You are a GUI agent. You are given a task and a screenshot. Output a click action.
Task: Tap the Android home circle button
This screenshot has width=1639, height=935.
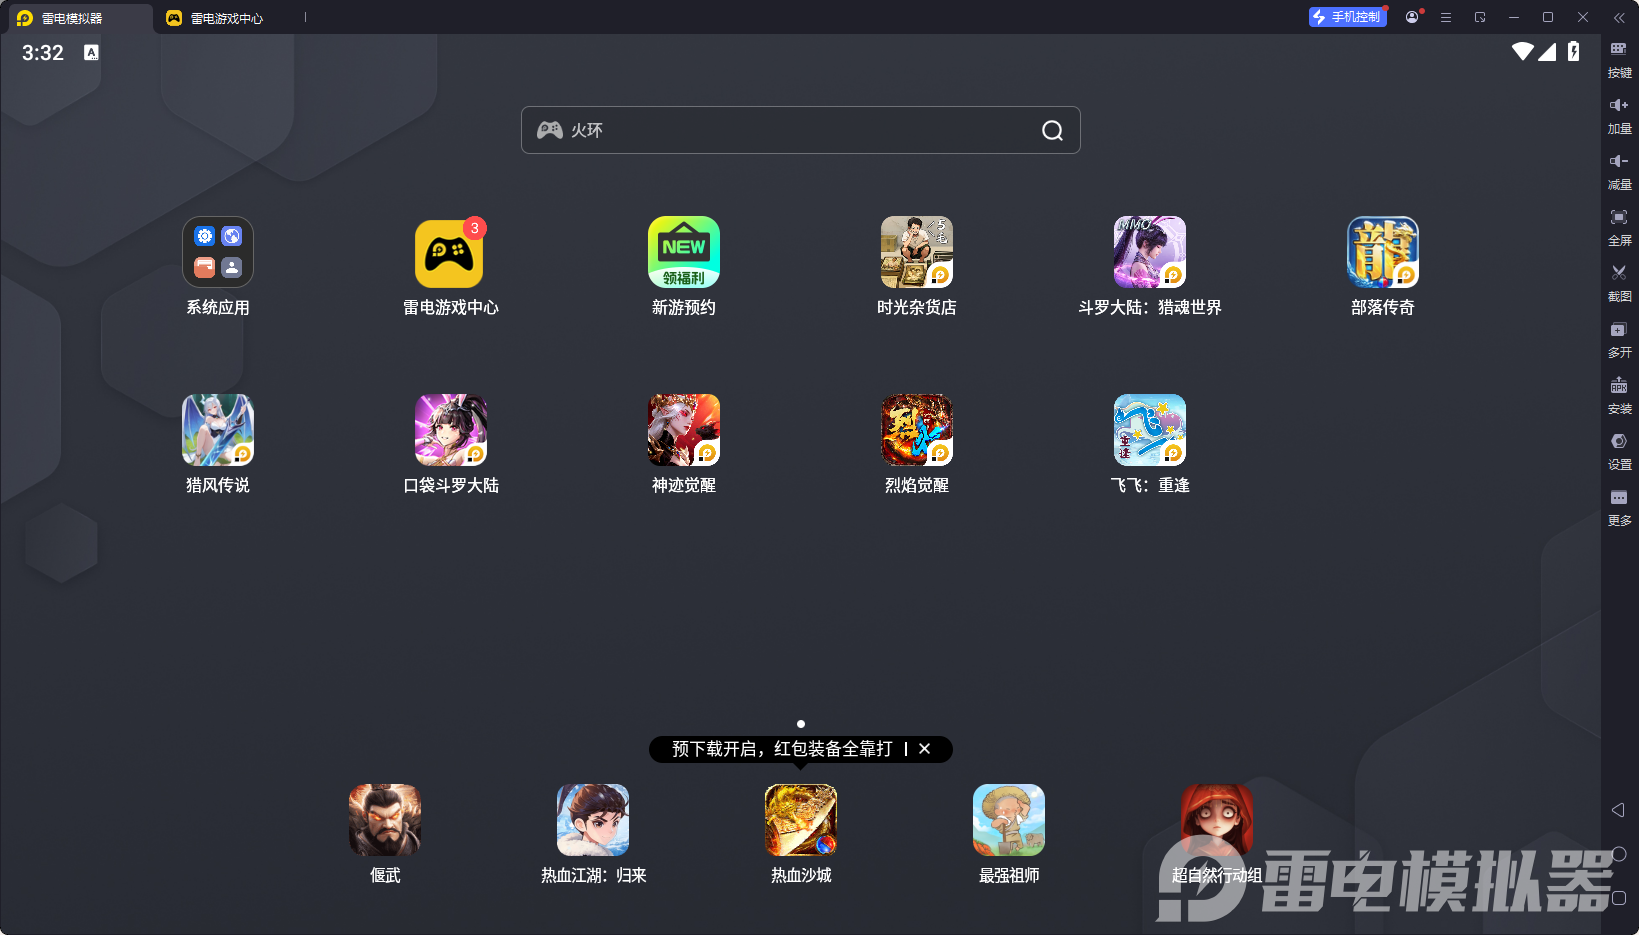[1619, 854]
